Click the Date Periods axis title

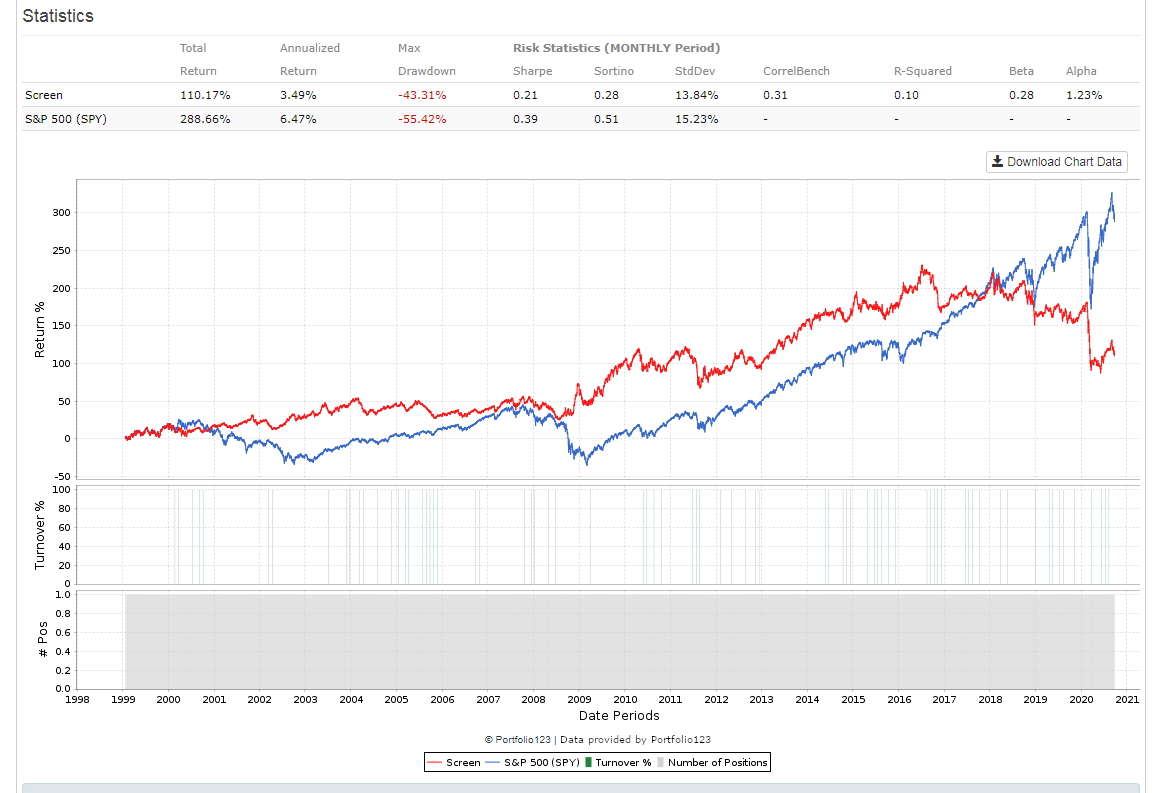point(618,715)
